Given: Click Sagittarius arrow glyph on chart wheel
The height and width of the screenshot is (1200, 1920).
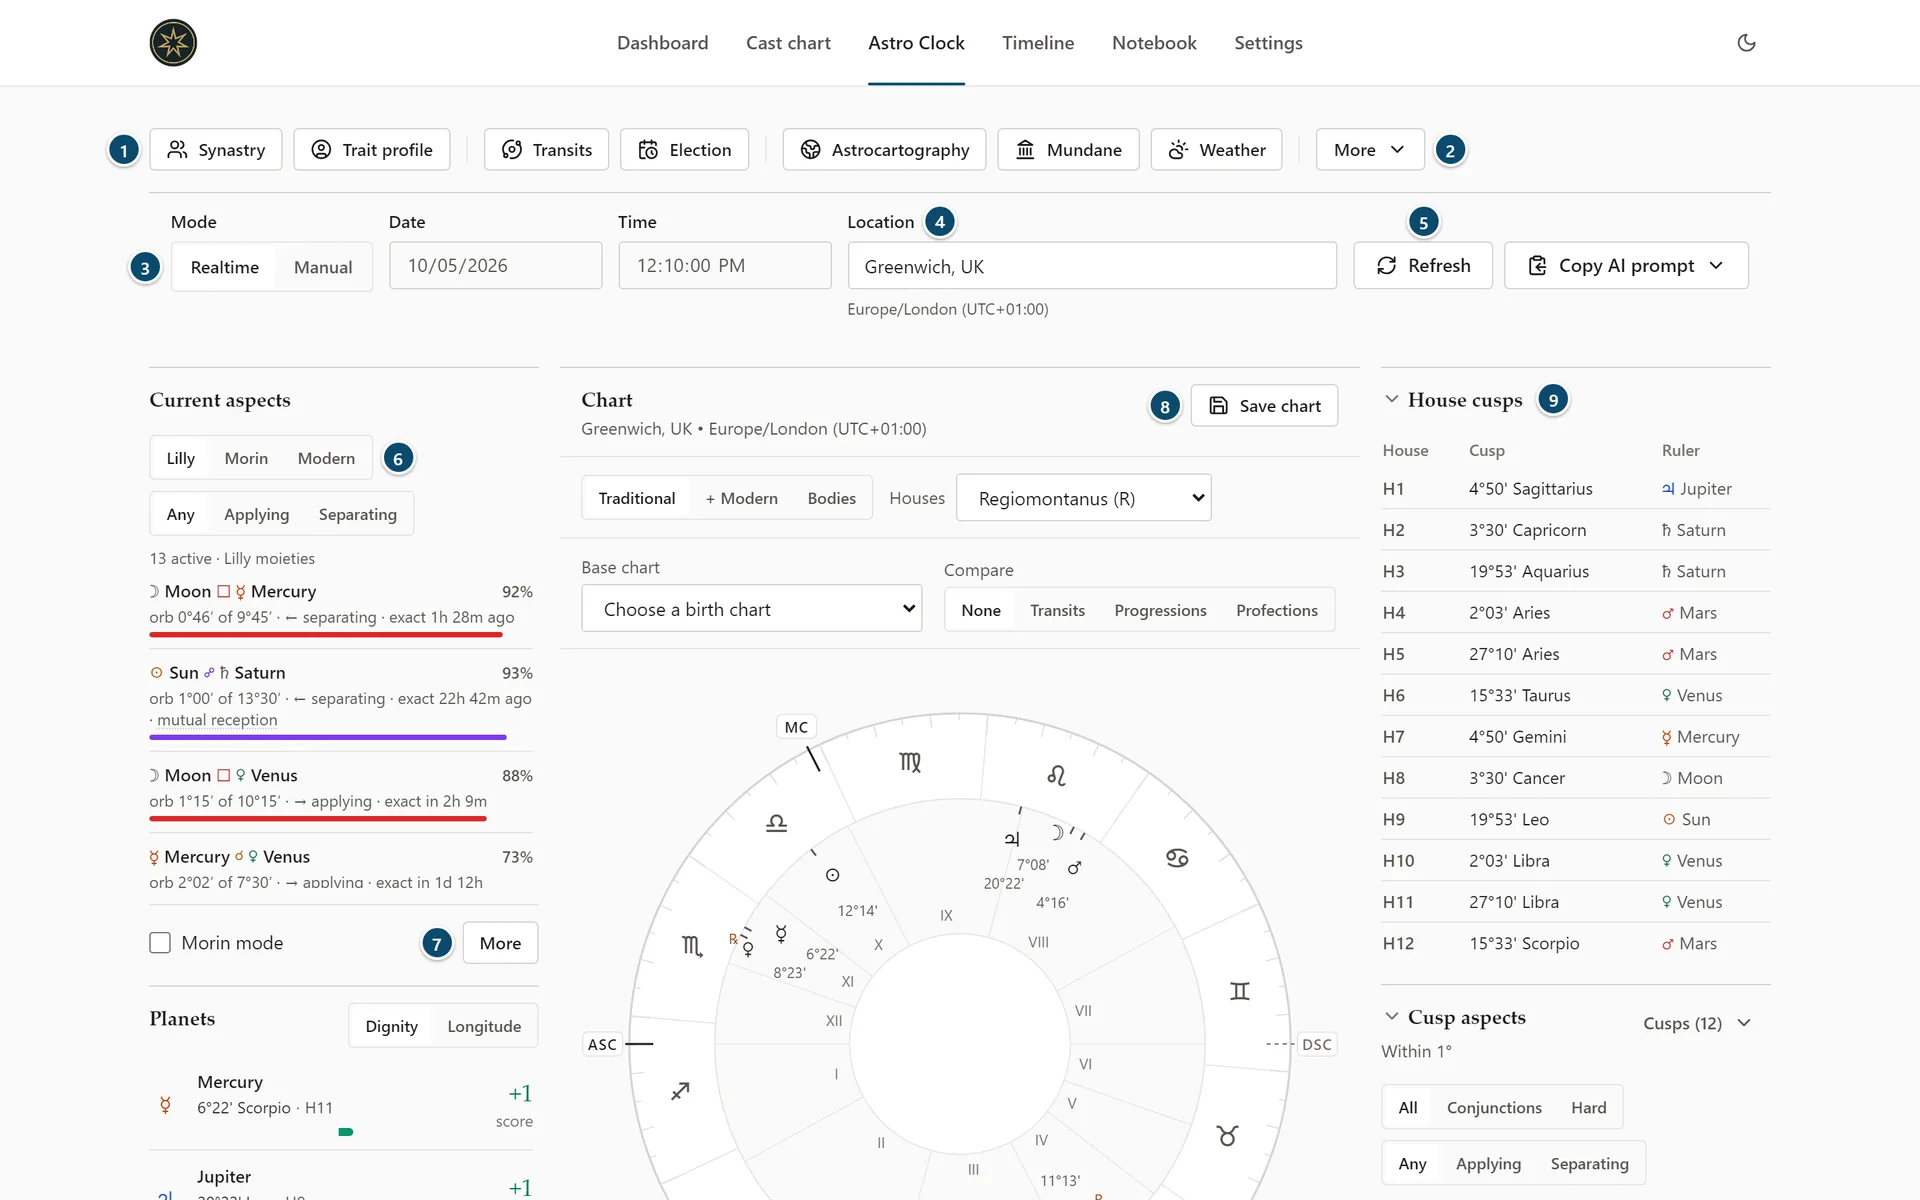Looking at the screenshot, I should 680,1091.
